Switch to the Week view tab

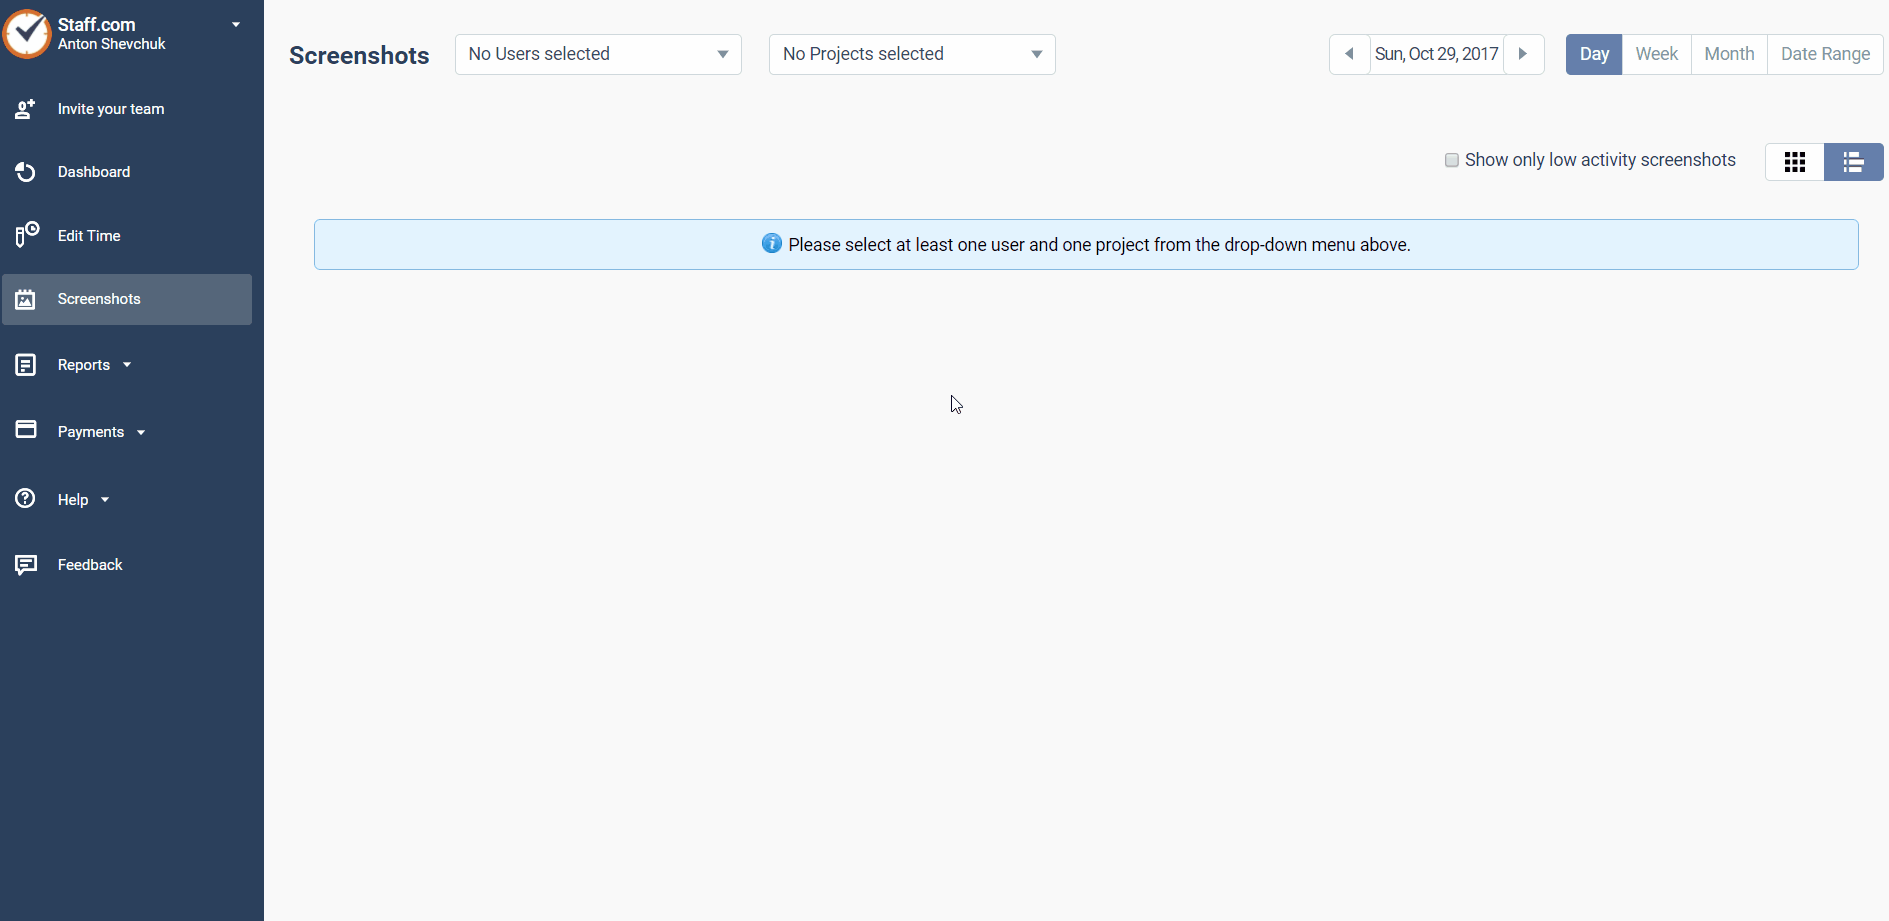[1656, 54]
